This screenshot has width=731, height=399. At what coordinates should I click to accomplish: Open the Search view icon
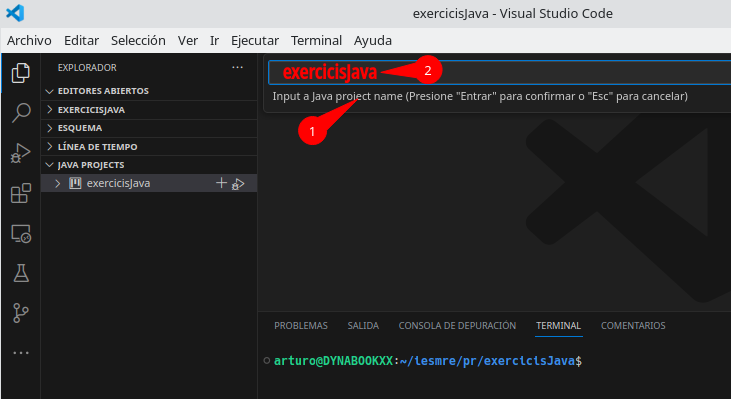click(21, 112)
